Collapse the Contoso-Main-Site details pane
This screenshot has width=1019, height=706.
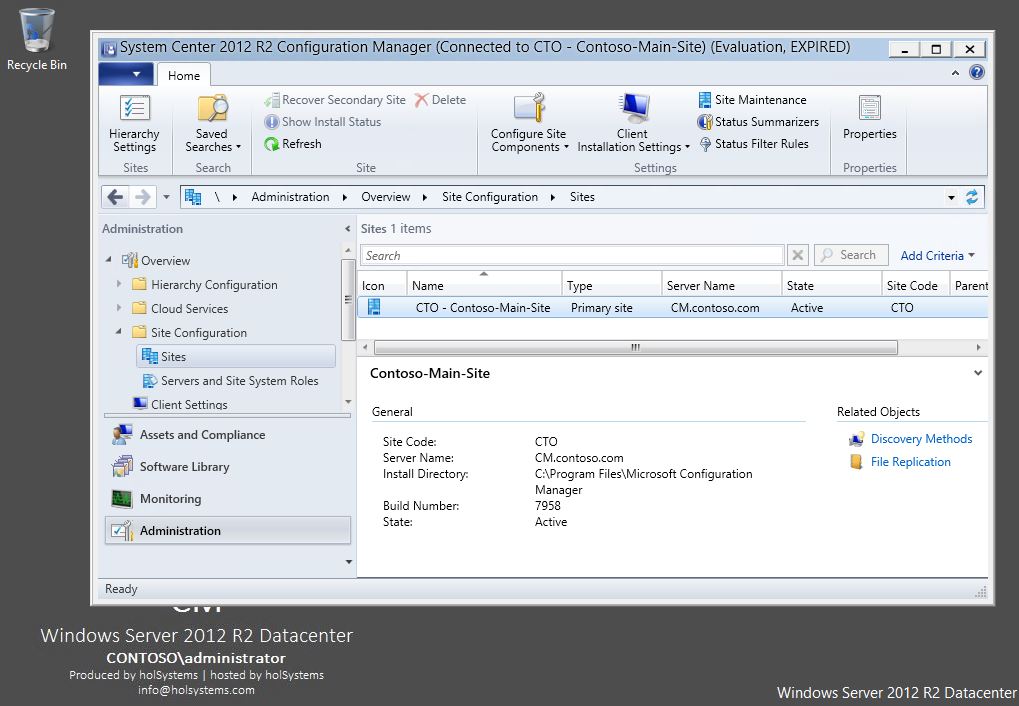pyautogui.click(x=977, y=373)
